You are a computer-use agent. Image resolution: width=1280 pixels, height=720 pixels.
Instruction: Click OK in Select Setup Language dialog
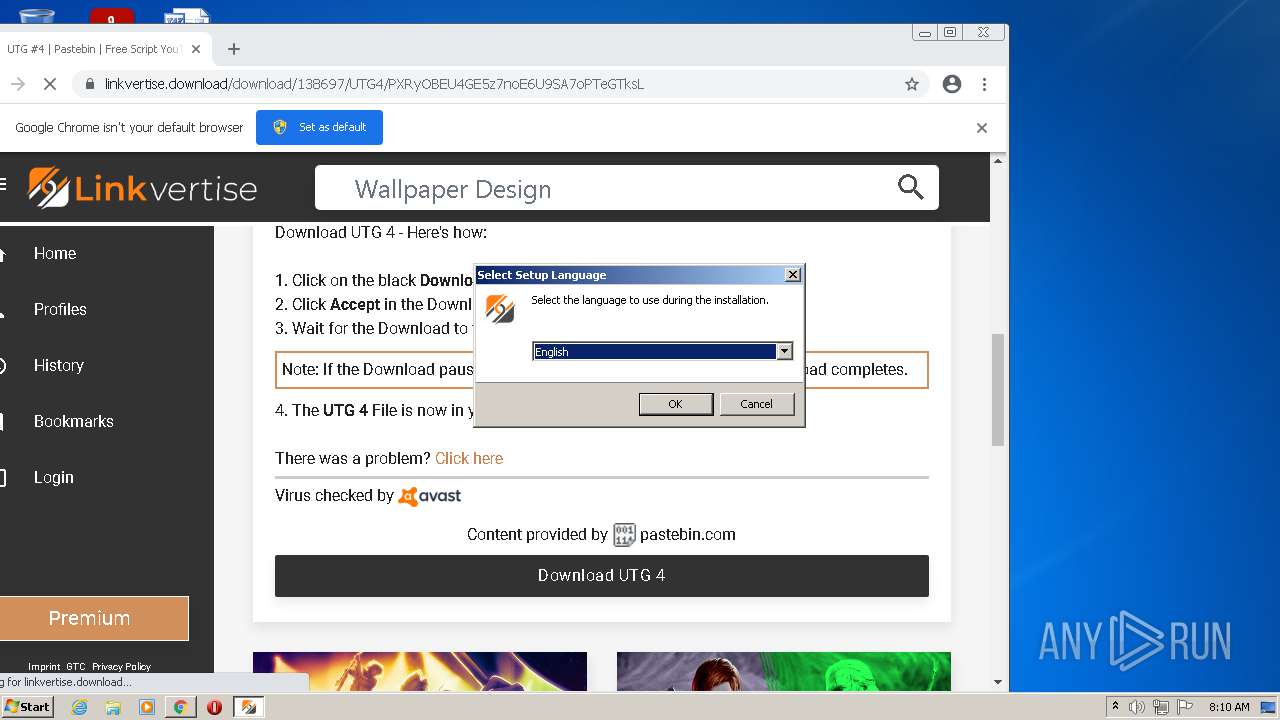point(675,404)
